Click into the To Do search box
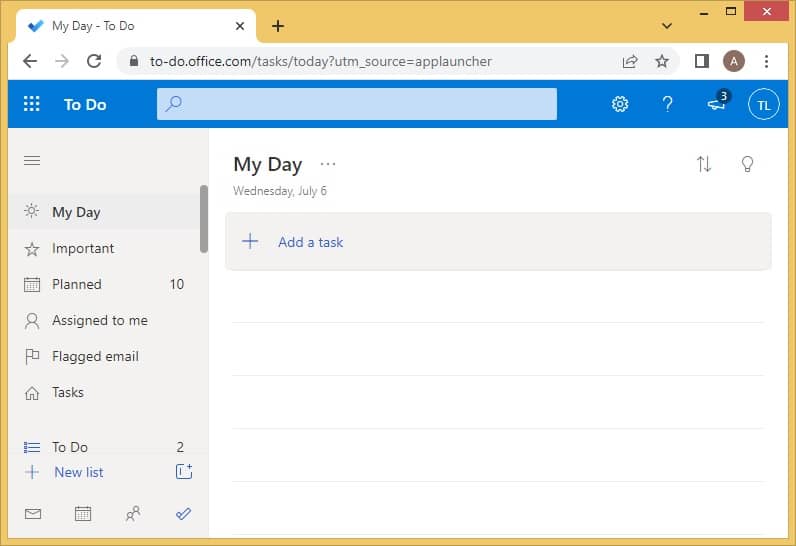Viewport: 796px width, 546px height. pos(356,104)
